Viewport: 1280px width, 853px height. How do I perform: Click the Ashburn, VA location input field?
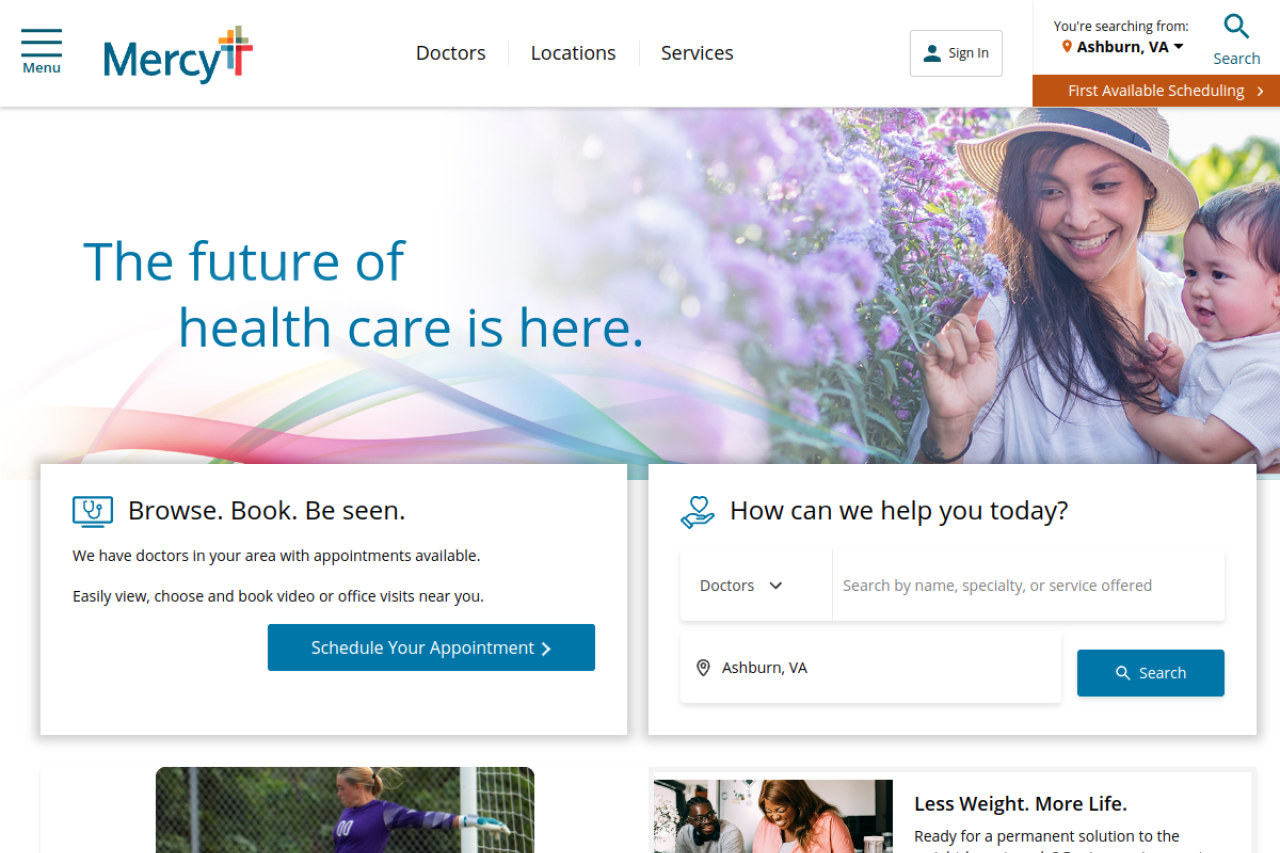pyautogui.click(x=871, y=668)
